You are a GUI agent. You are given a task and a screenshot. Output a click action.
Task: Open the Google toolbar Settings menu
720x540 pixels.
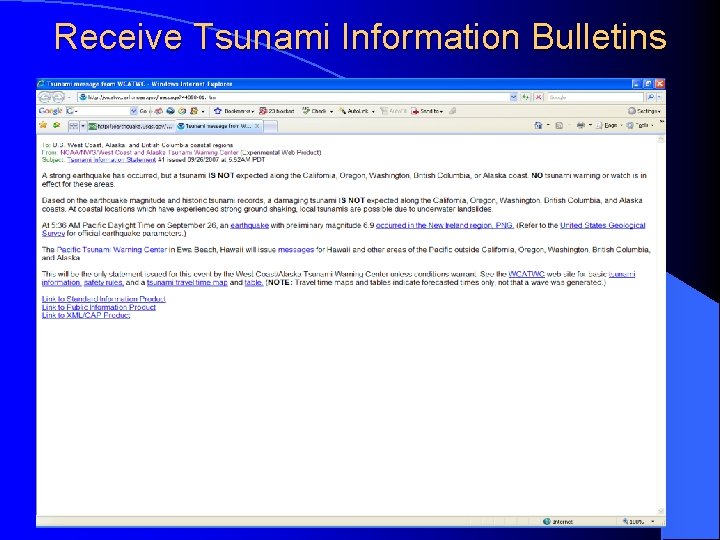644,111
